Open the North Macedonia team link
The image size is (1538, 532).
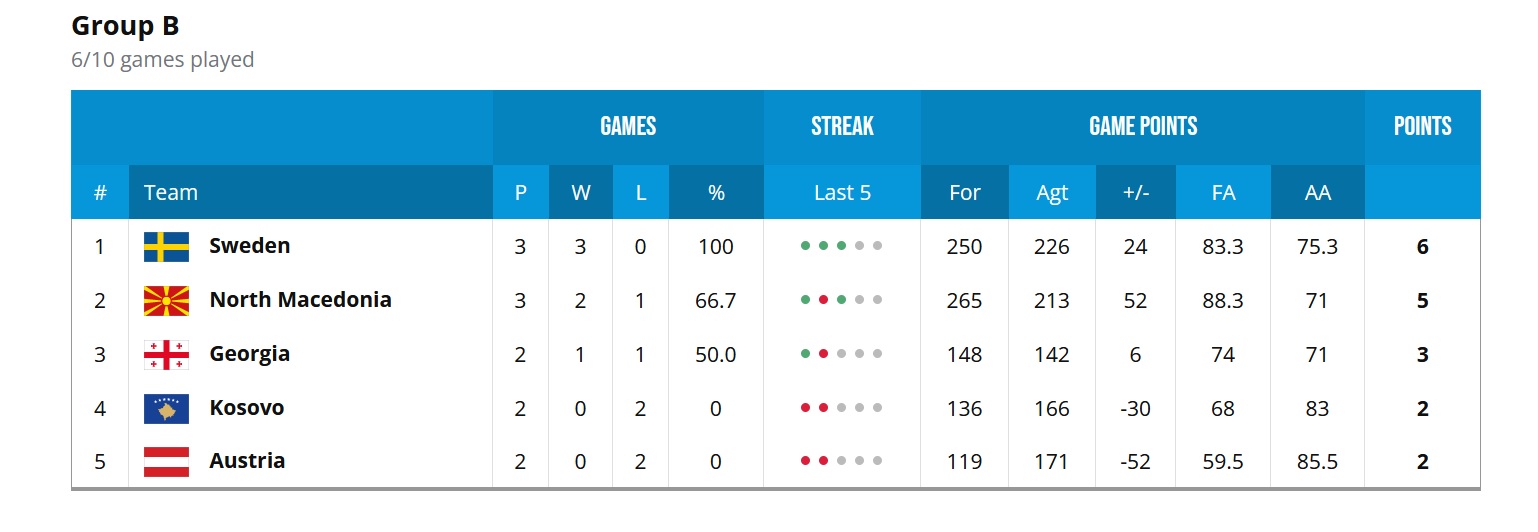[300, 300]
